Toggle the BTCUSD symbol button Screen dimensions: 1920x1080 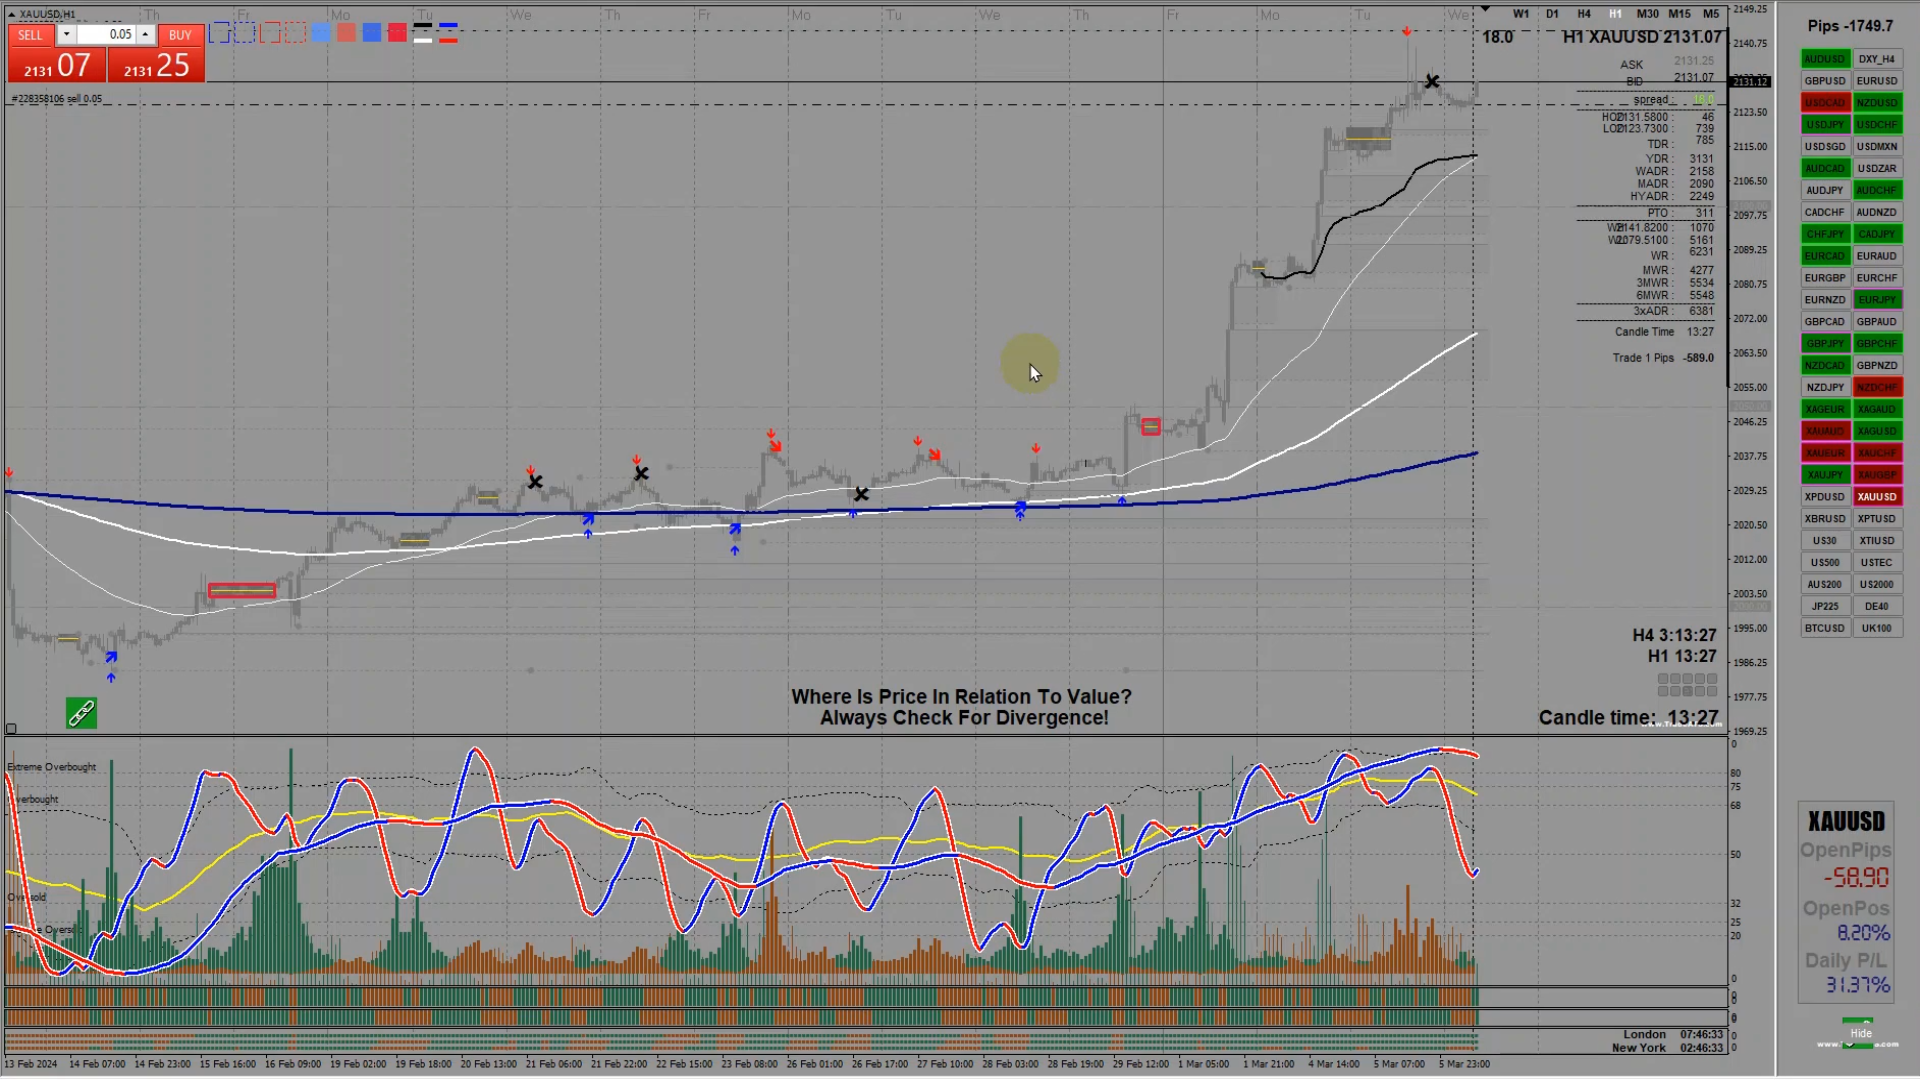click(x=1824, y=628)
